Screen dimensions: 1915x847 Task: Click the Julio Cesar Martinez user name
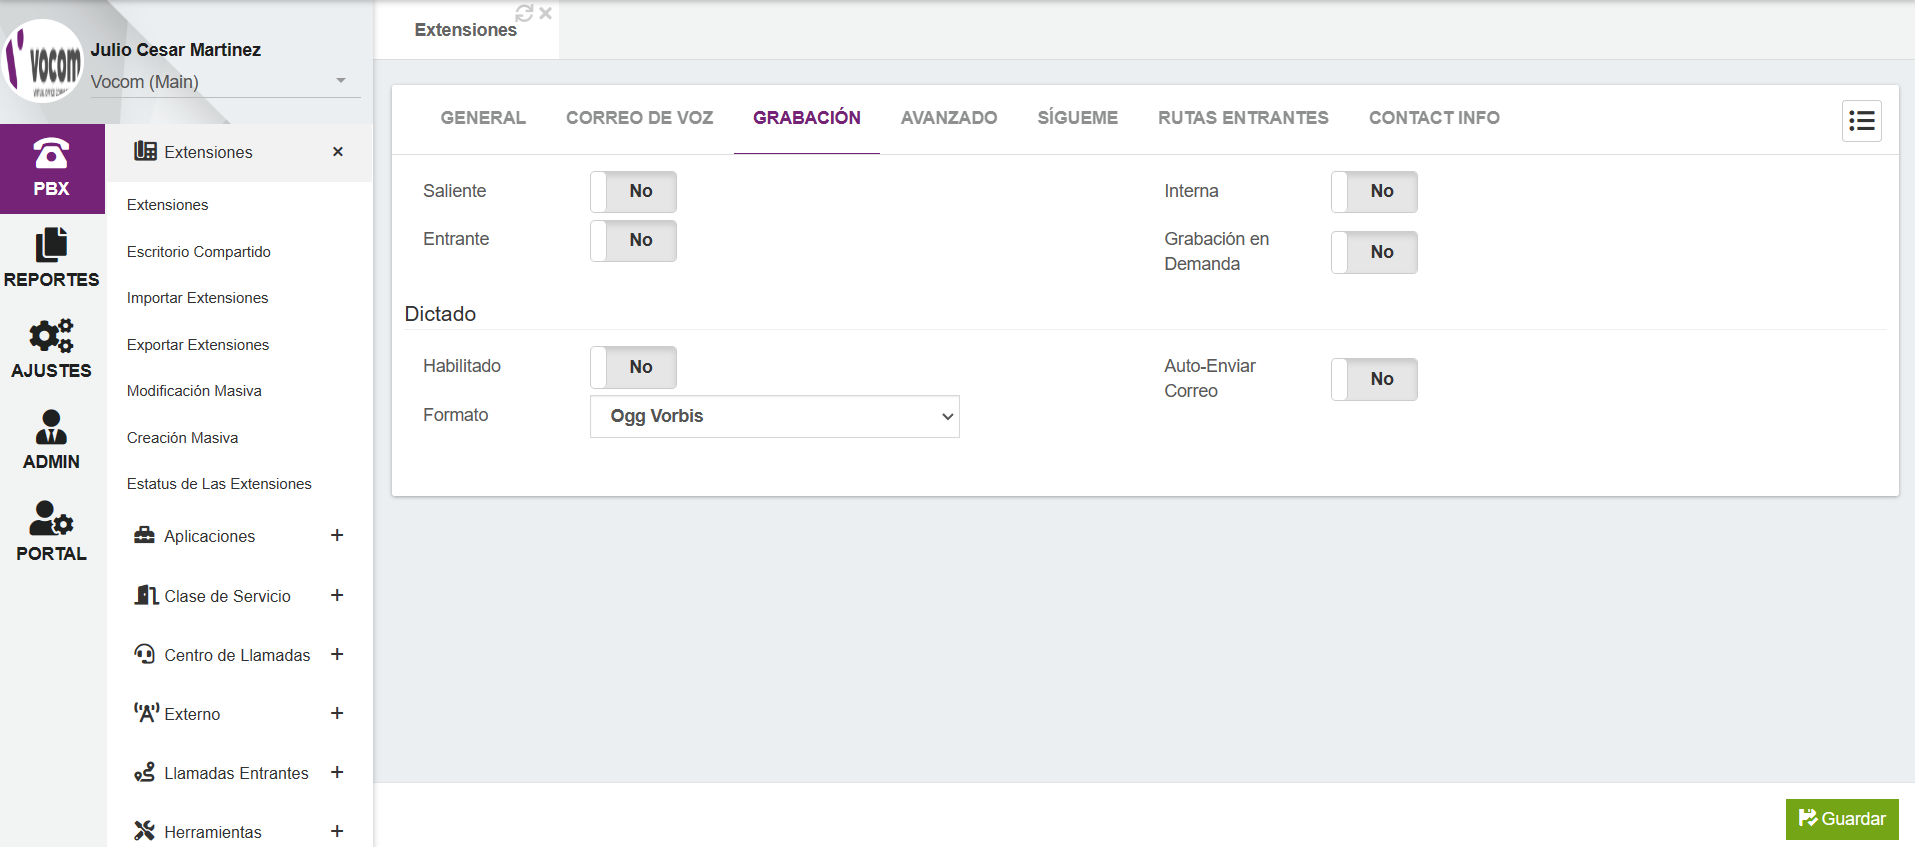point(176,50)
